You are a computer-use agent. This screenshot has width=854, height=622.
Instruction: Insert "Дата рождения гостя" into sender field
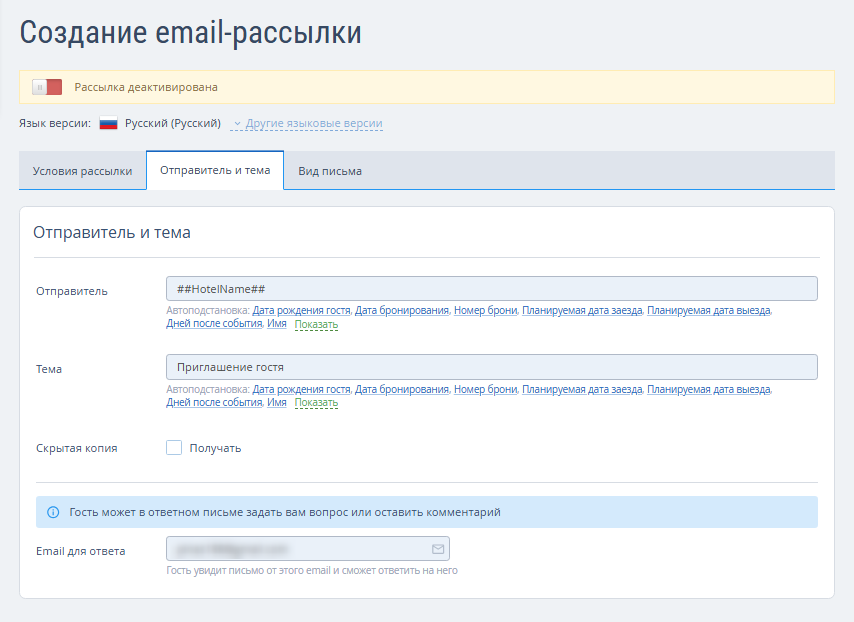point(301,310)
